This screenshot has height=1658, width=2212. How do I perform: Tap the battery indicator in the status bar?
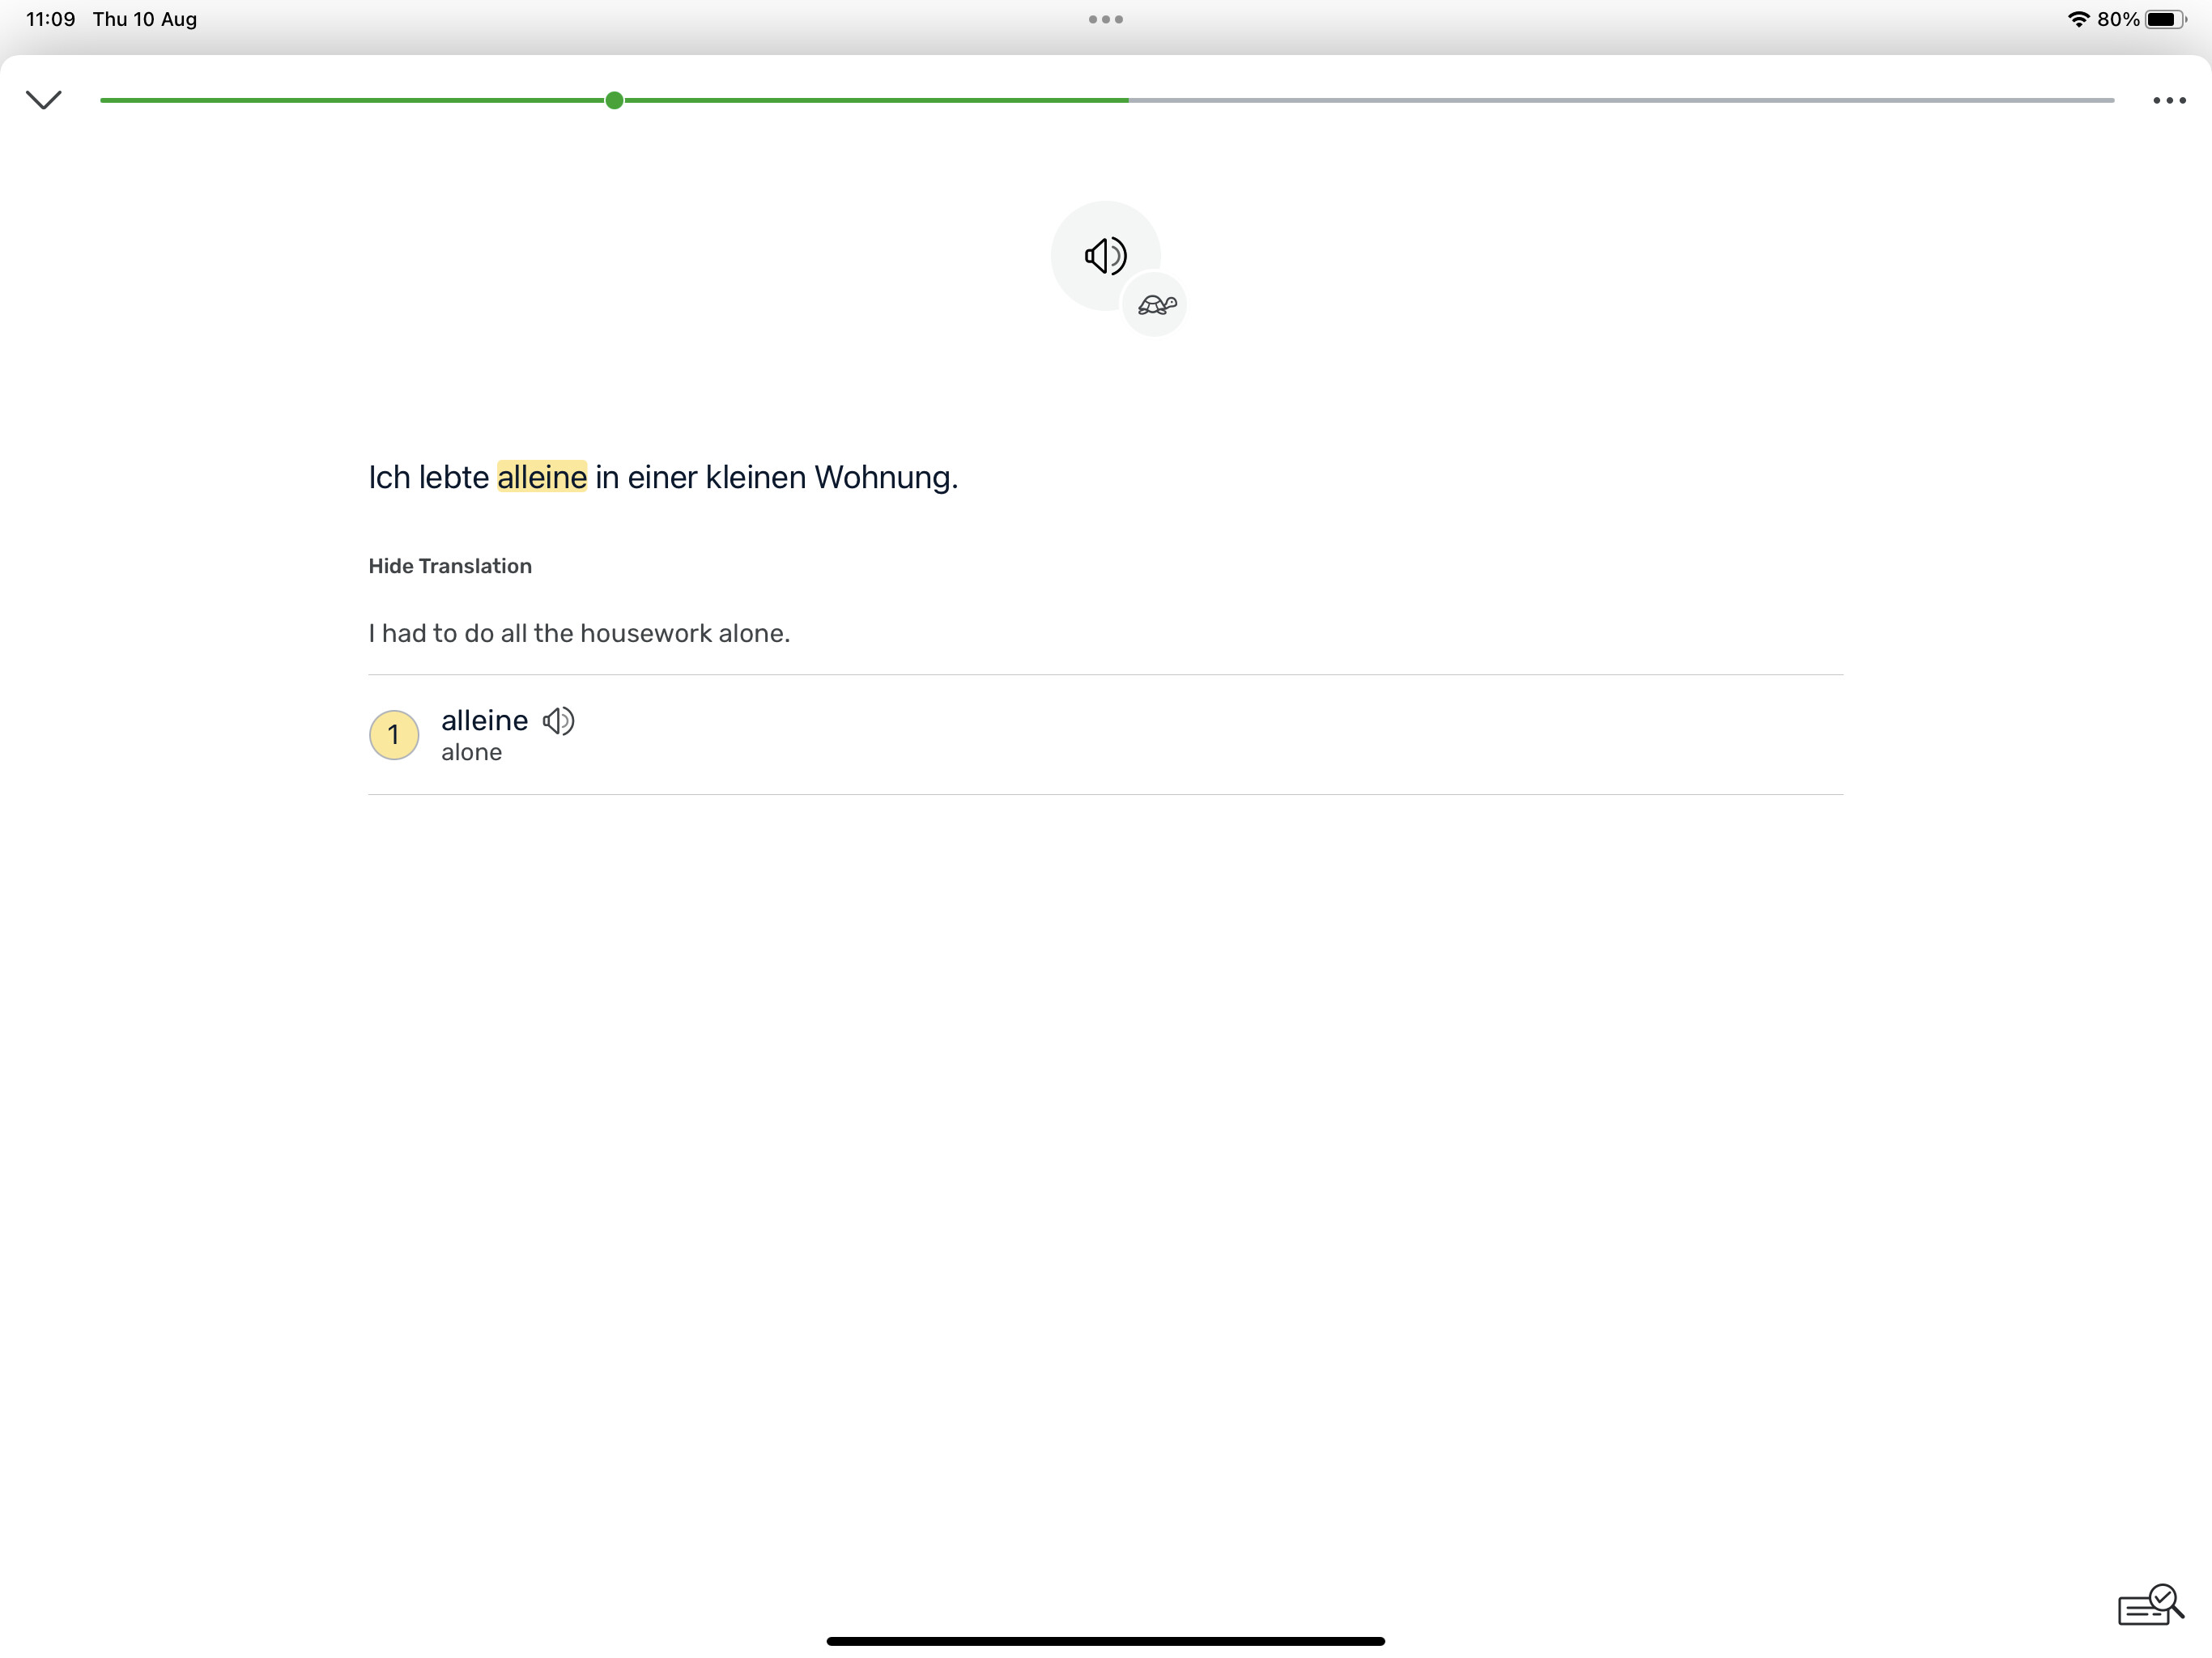click(x=2165, y=19)
